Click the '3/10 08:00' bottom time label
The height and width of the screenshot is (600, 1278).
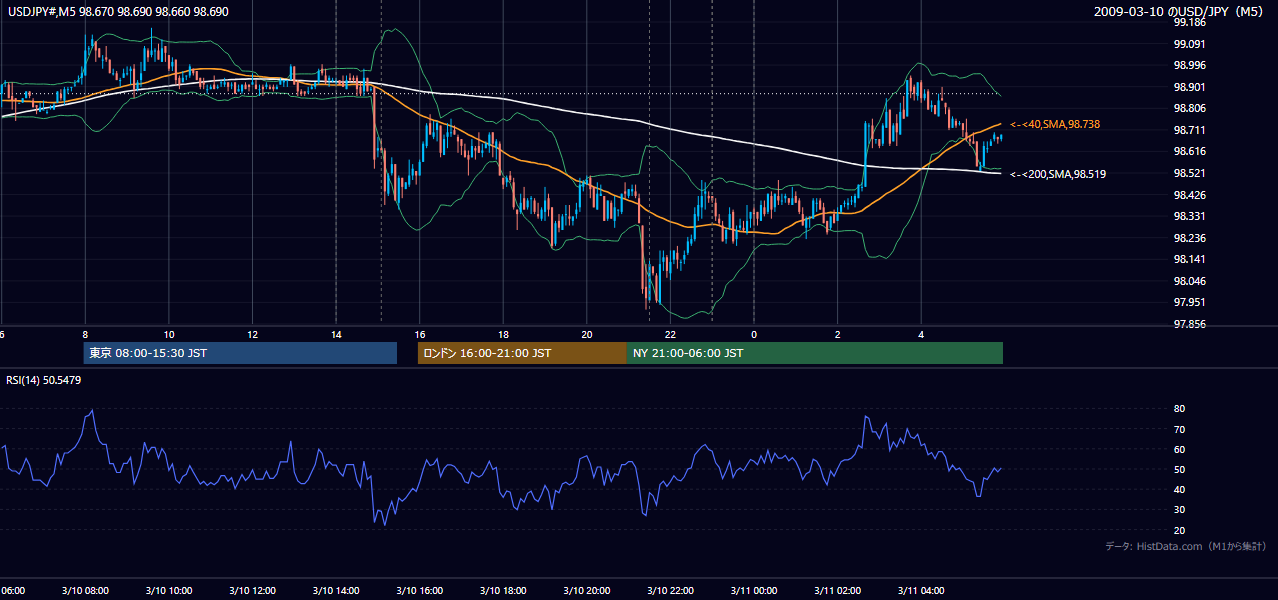click(84, 591)
